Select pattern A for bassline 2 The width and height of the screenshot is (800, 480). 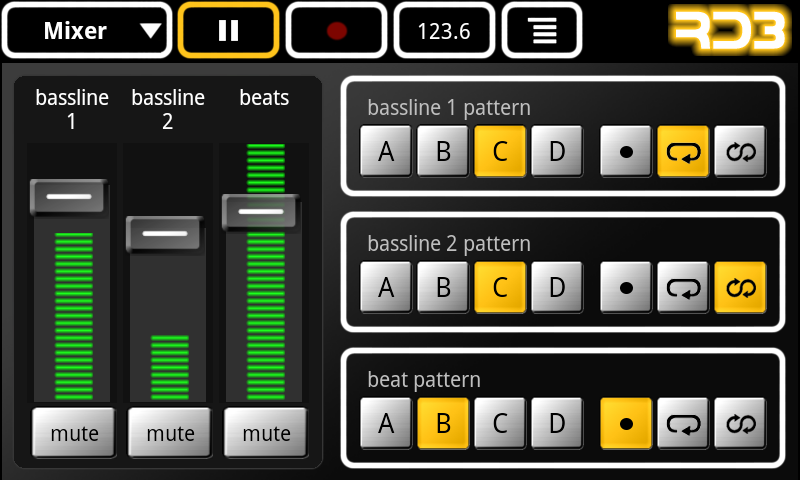[386, 287]
